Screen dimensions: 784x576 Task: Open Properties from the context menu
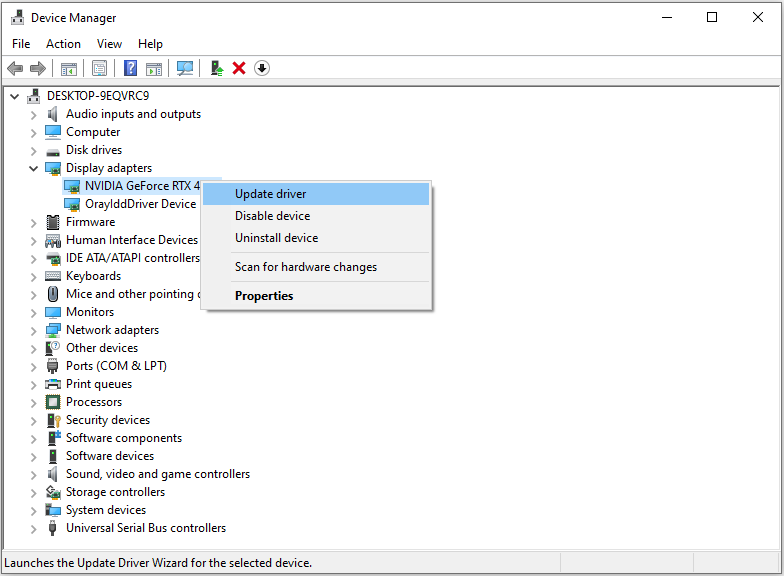(x=264, y=296)
